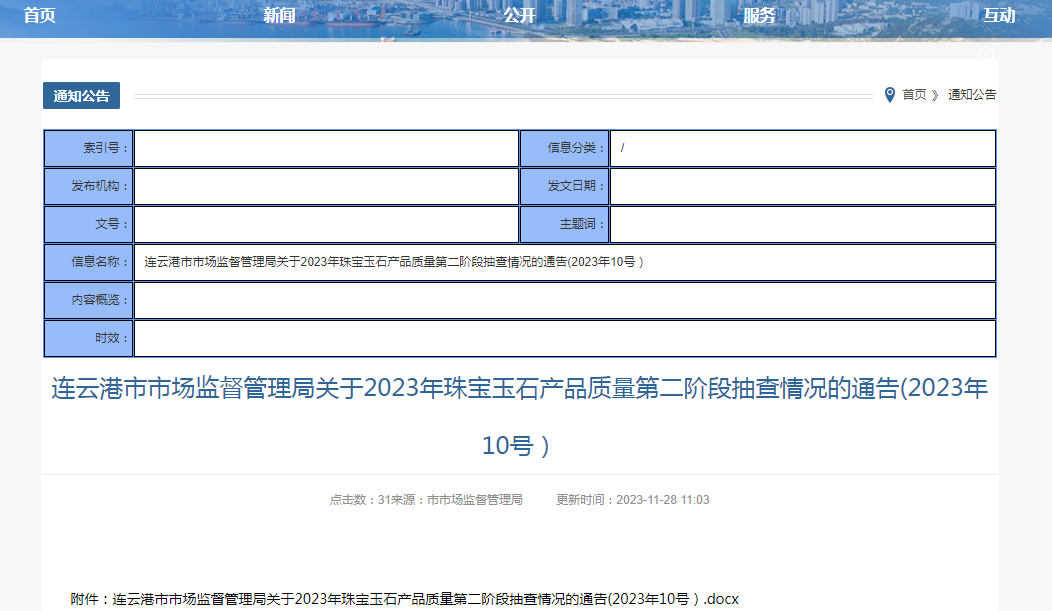
Task: Open the 公开 navigation menu item
Action: [x=519, y=15]
